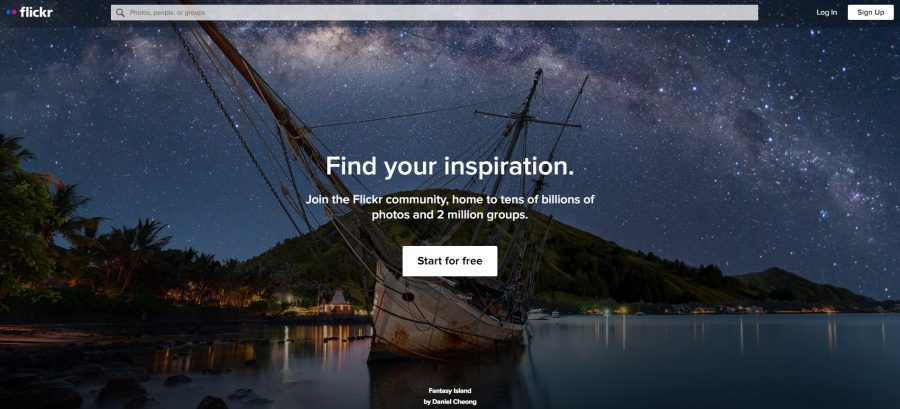Click the tilted shipwreck hull in the photo
900x409 pixels.
(442, 315)
